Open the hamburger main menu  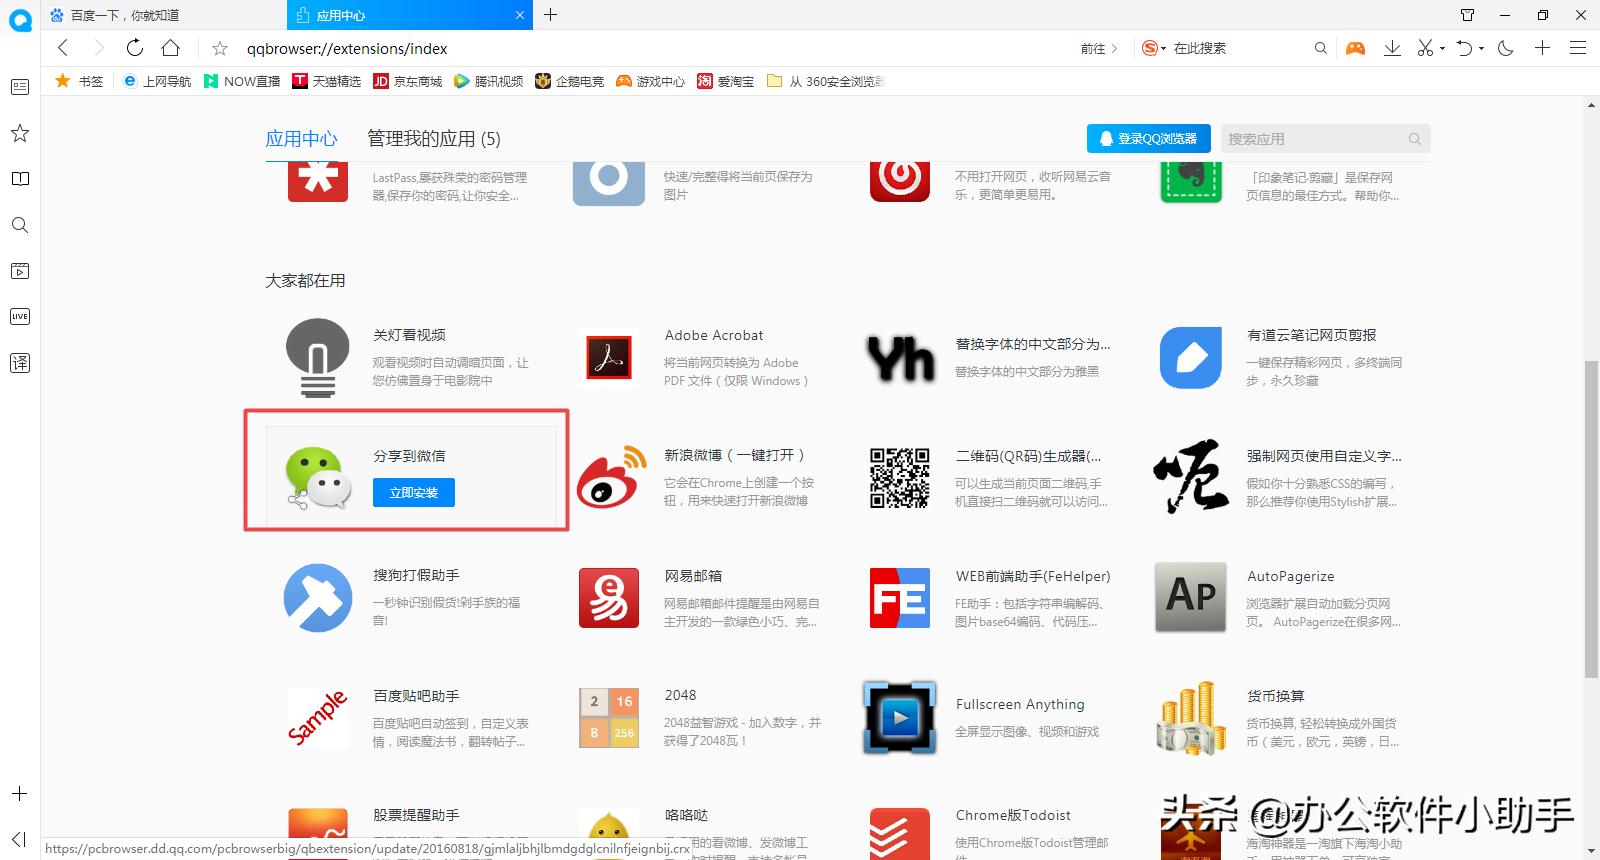pyautogui.click(x=1578, y=48)
